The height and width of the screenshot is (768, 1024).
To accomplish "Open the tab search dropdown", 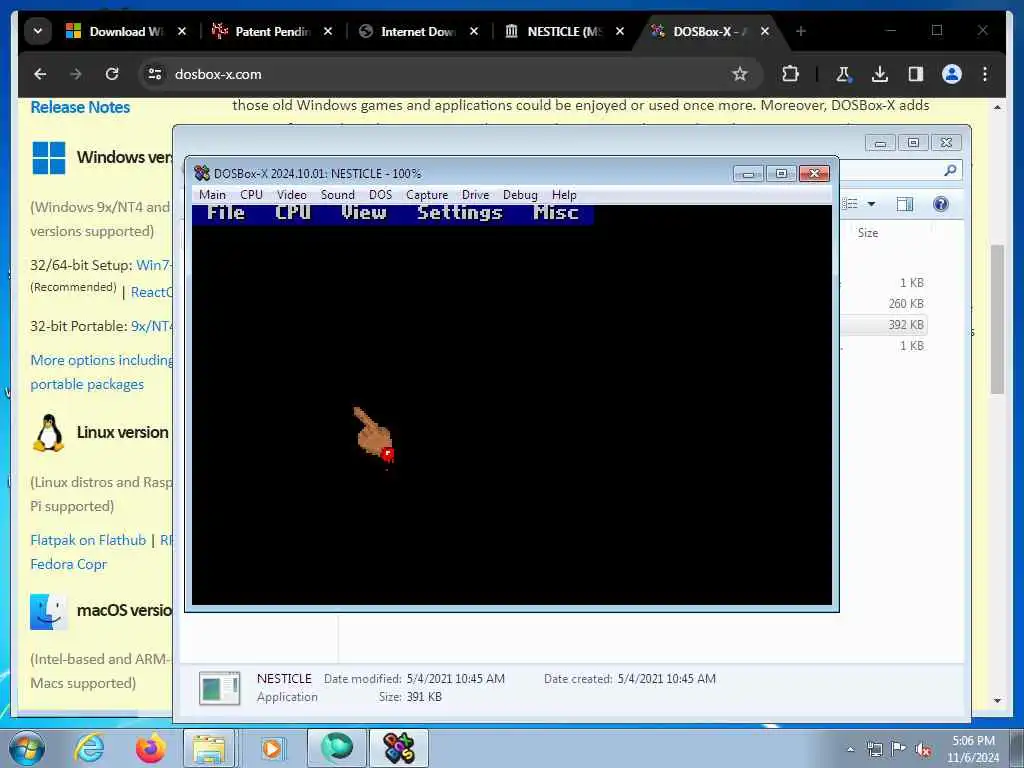I will tap(38, 31).
